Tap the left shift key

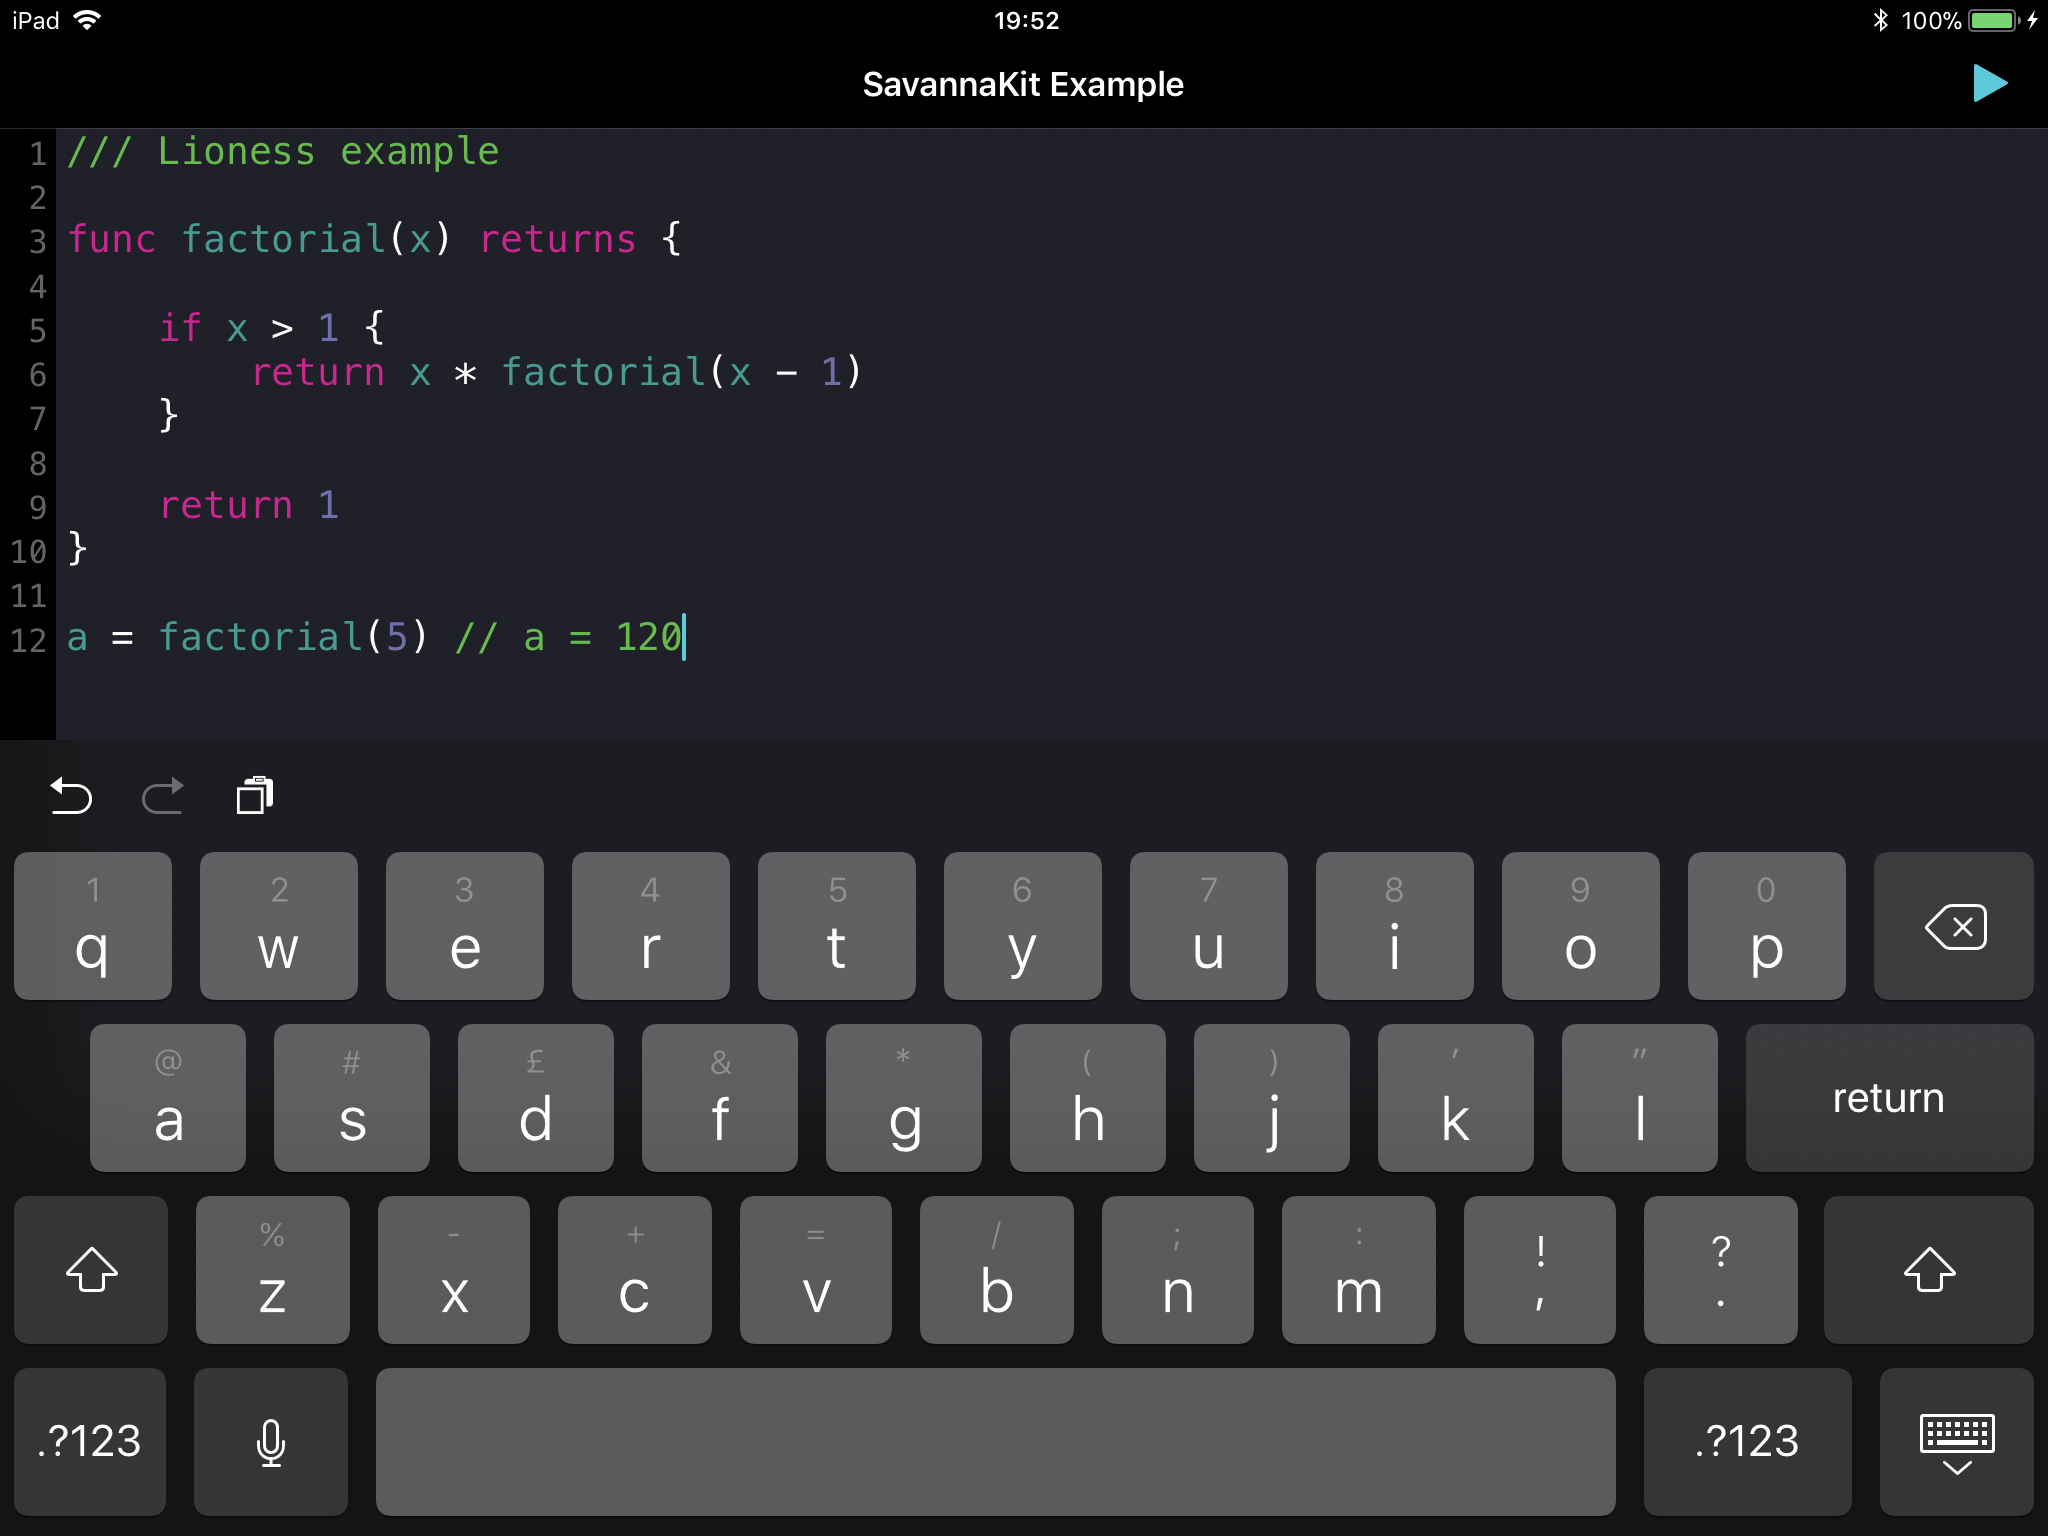(91, 1270)
